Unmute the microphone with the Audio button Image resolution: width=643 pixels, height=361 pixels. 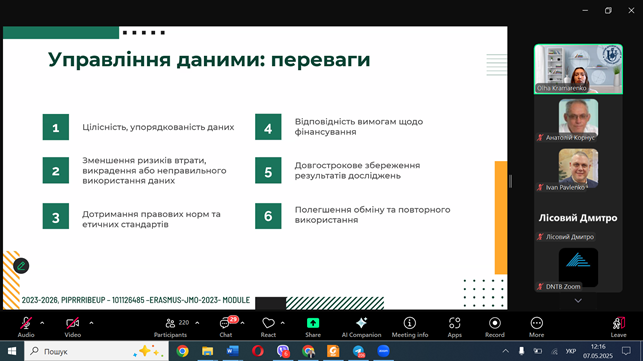(x=26, y=327)
